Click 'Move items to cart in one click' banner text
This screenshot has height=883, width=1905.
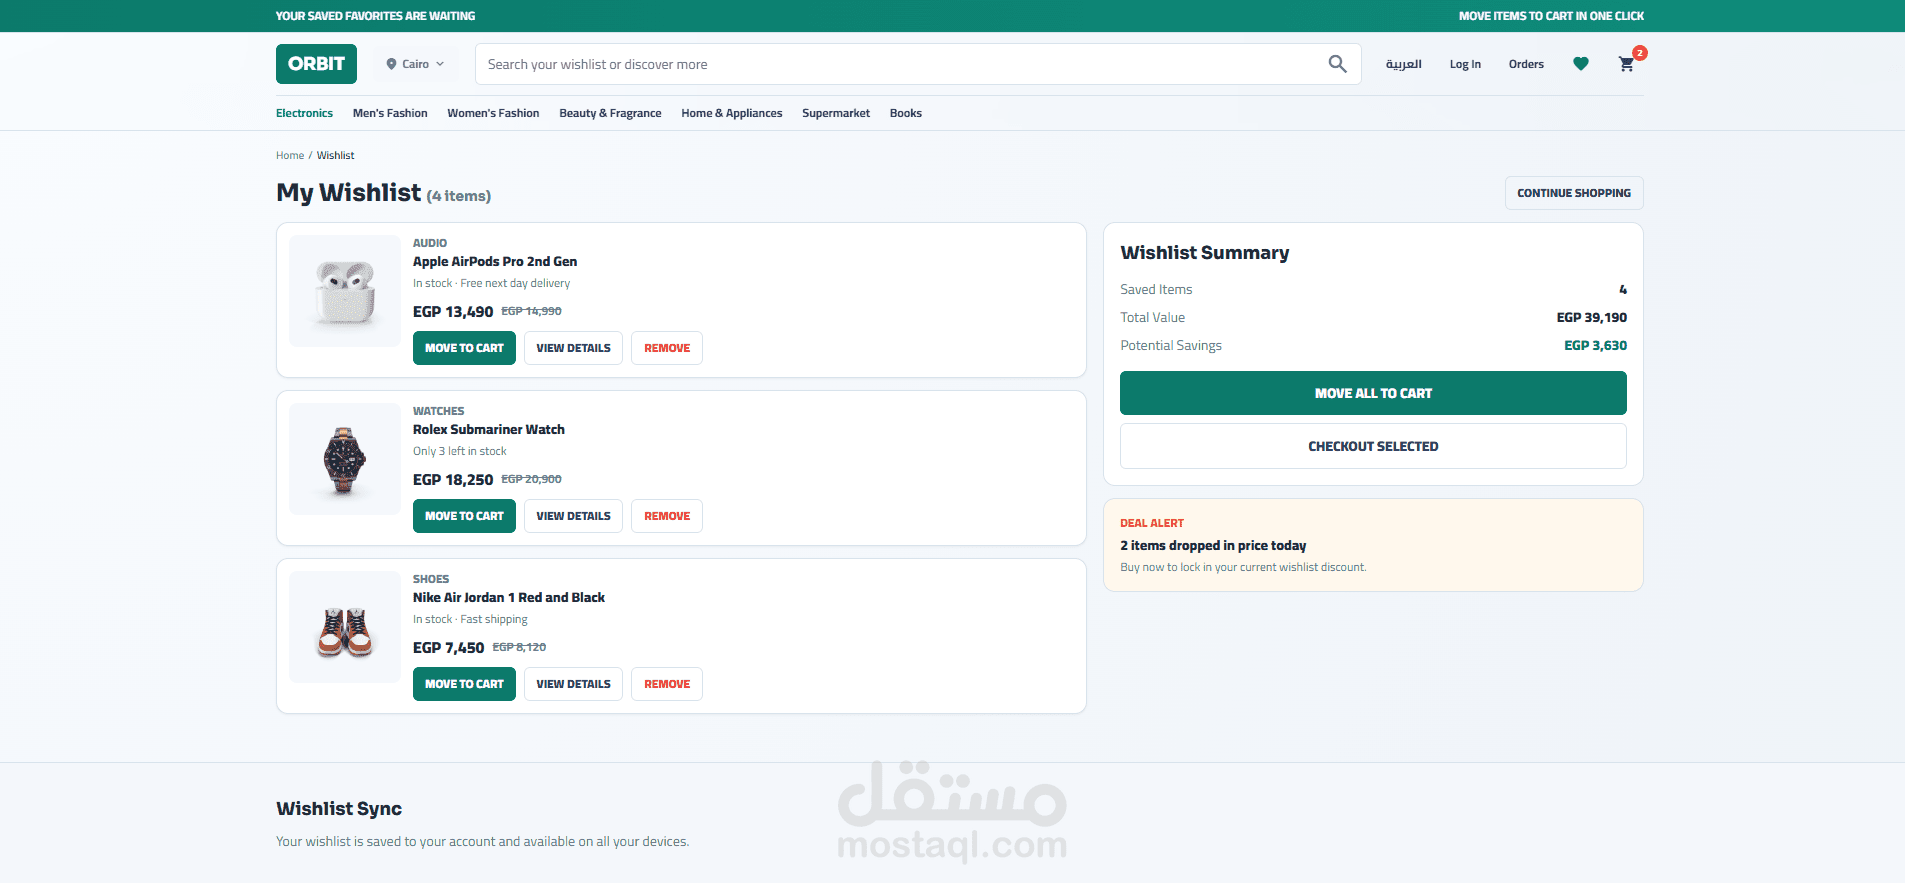coord(1551,16)
